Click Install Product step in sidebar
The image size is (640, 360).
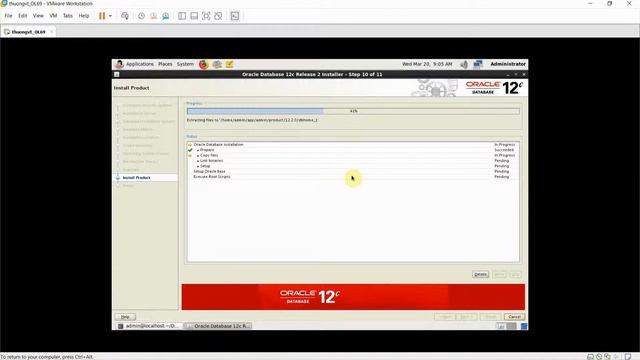tap(136, 178)
